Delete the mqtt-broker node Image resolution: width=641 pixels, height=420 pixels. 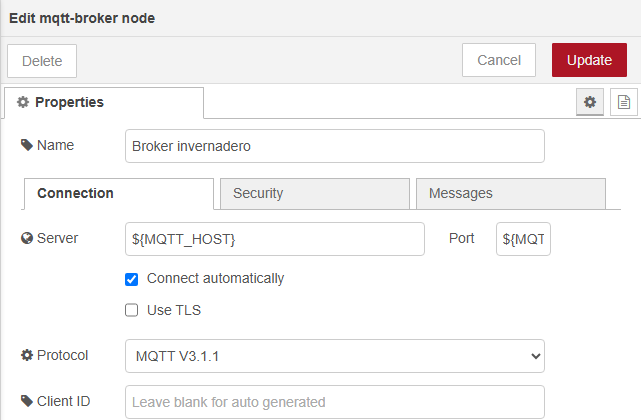tap(42, 61)
